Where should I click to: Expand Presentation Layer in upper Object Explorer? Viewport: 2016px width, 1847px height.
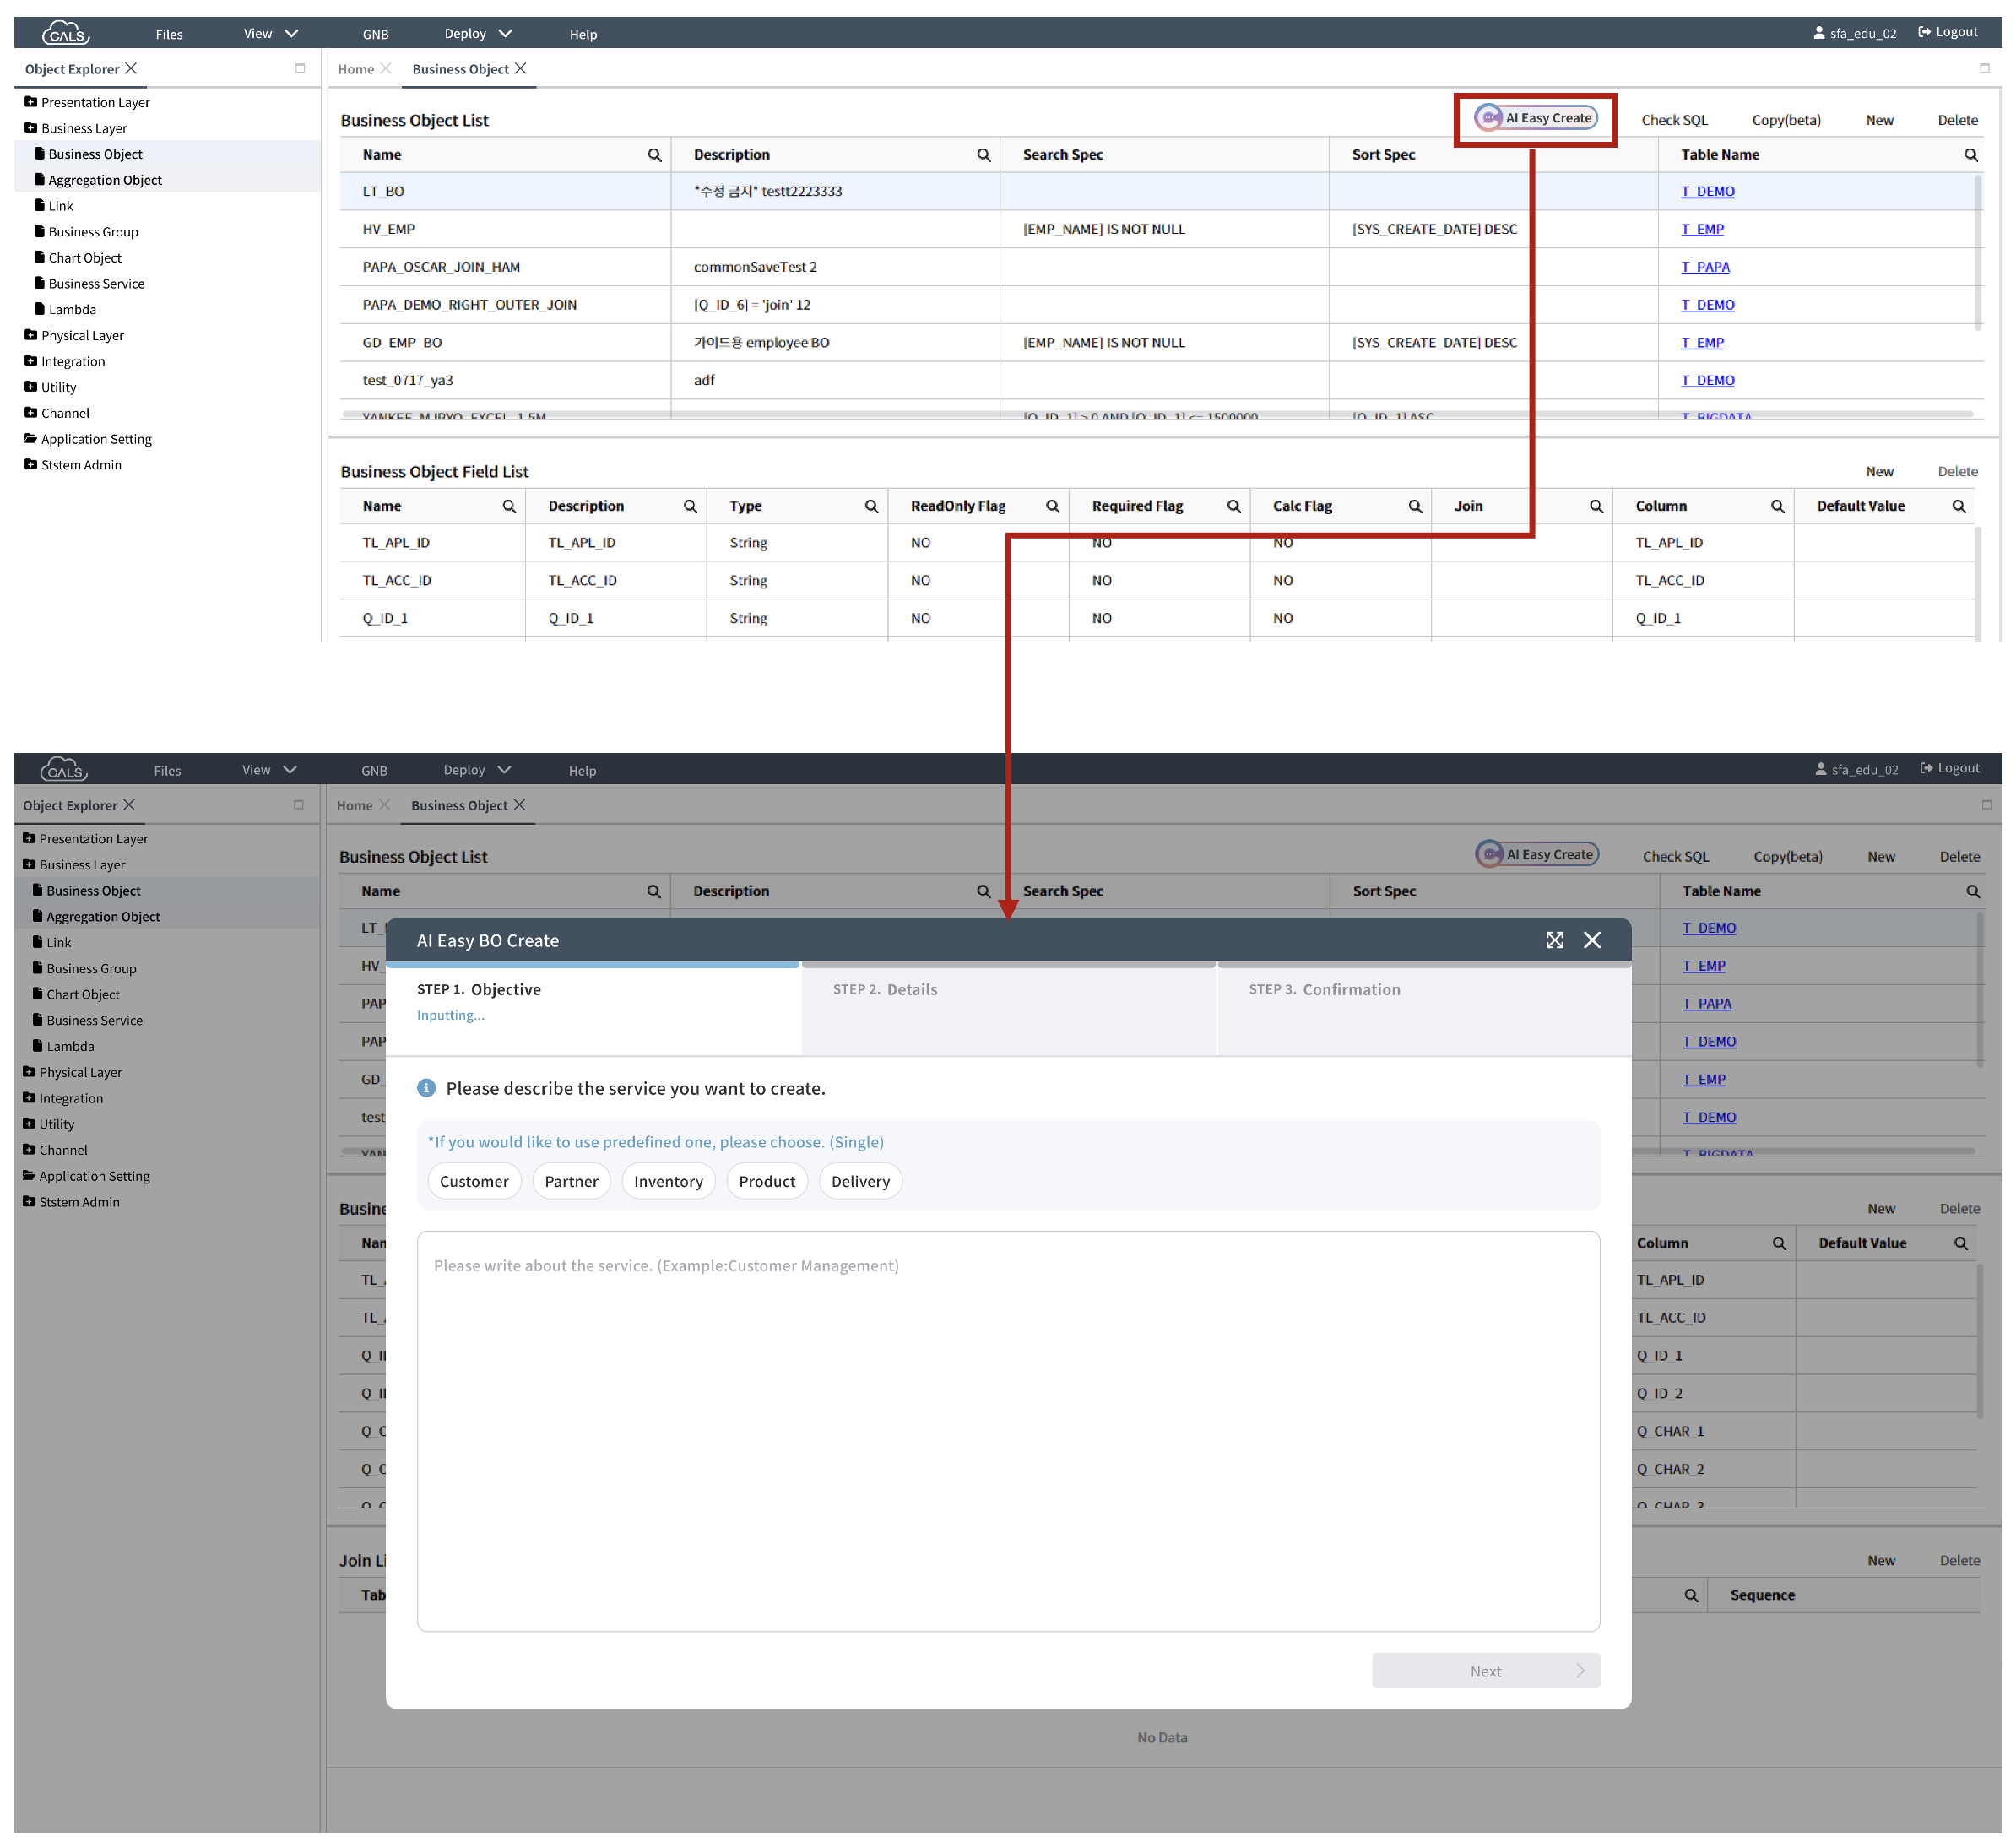30,102
